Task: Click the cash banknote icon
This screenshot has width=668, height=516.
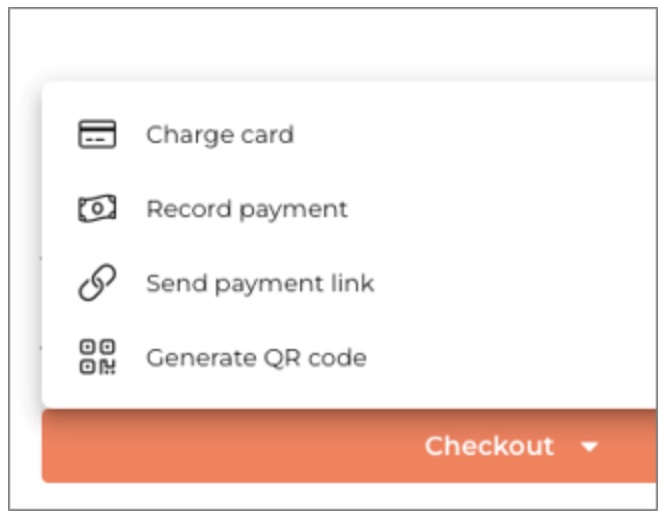Action: 97,209
